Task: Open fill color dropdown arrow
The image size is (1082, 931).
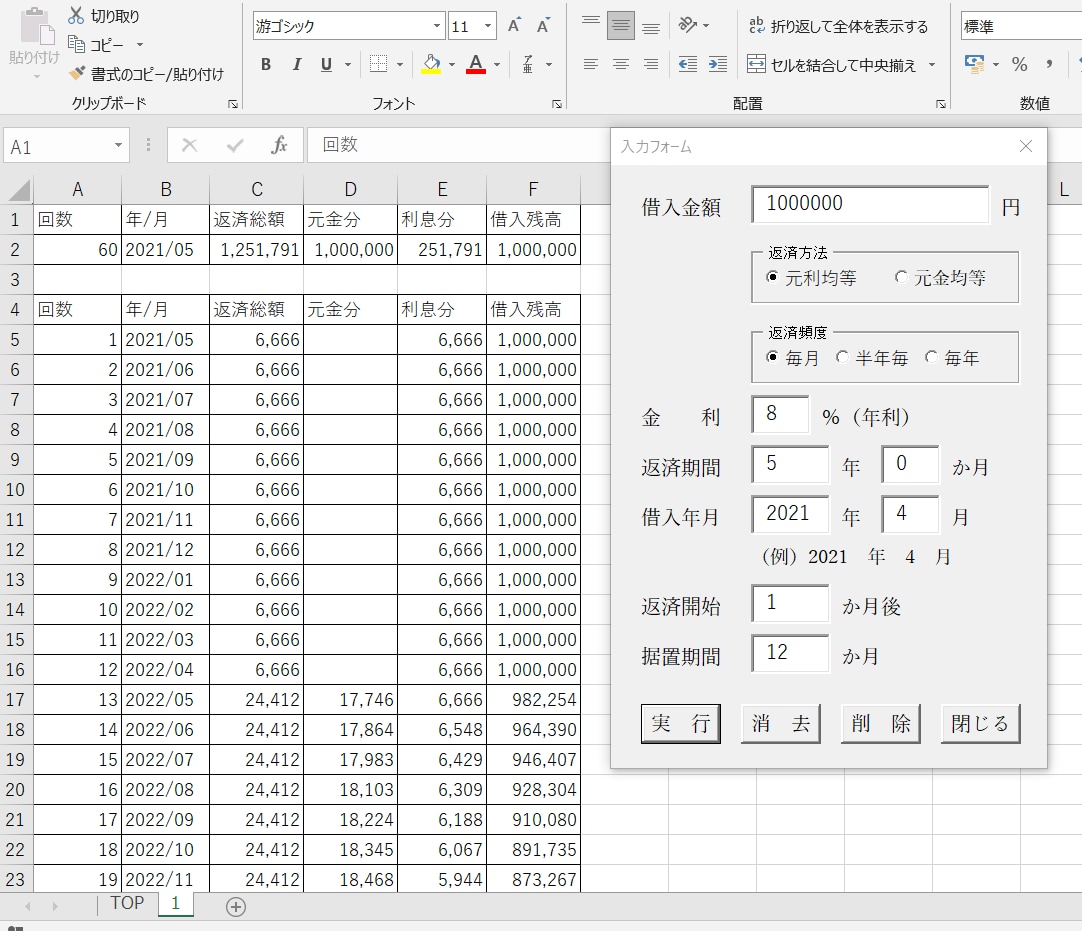Action: pos(452,65)
